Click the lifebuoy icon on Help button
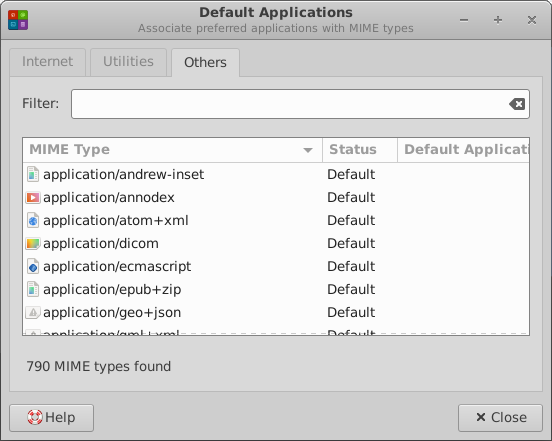Screen dimensions: 552x441 point(35,417)
